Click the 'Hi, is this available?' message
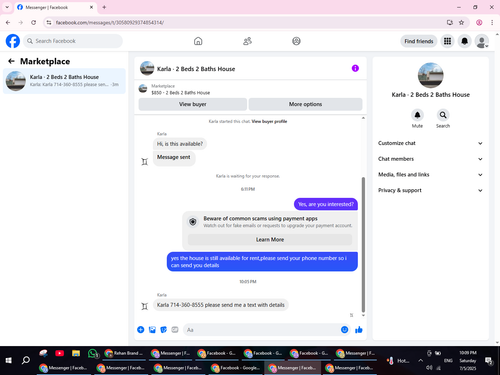Image resolution: width=500 pixels, height=375 pixels. tap(180, 144)
